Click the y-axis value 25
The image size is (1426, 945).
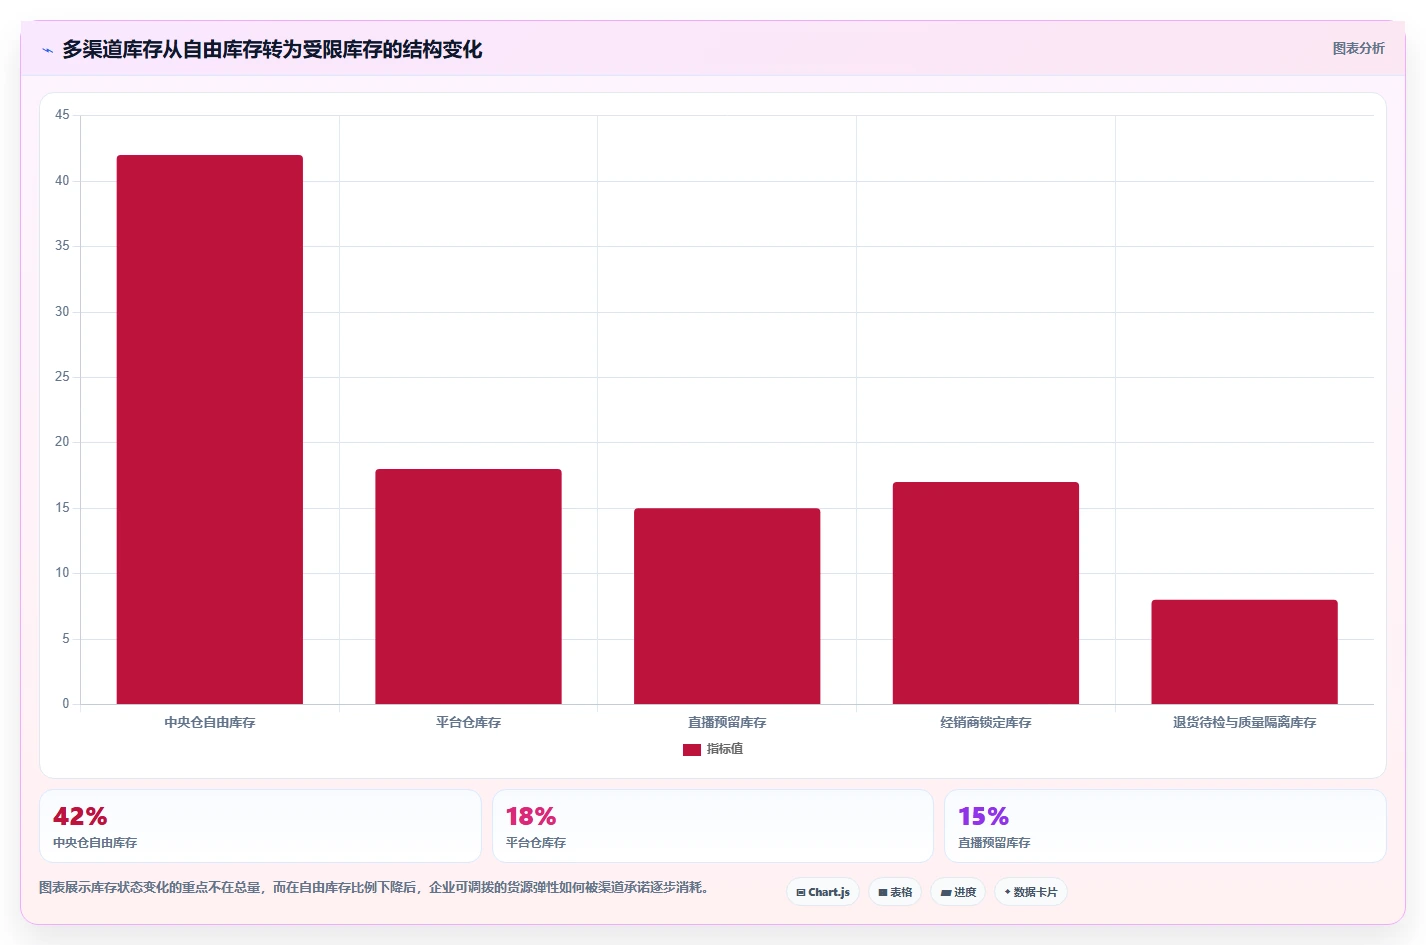63,377
